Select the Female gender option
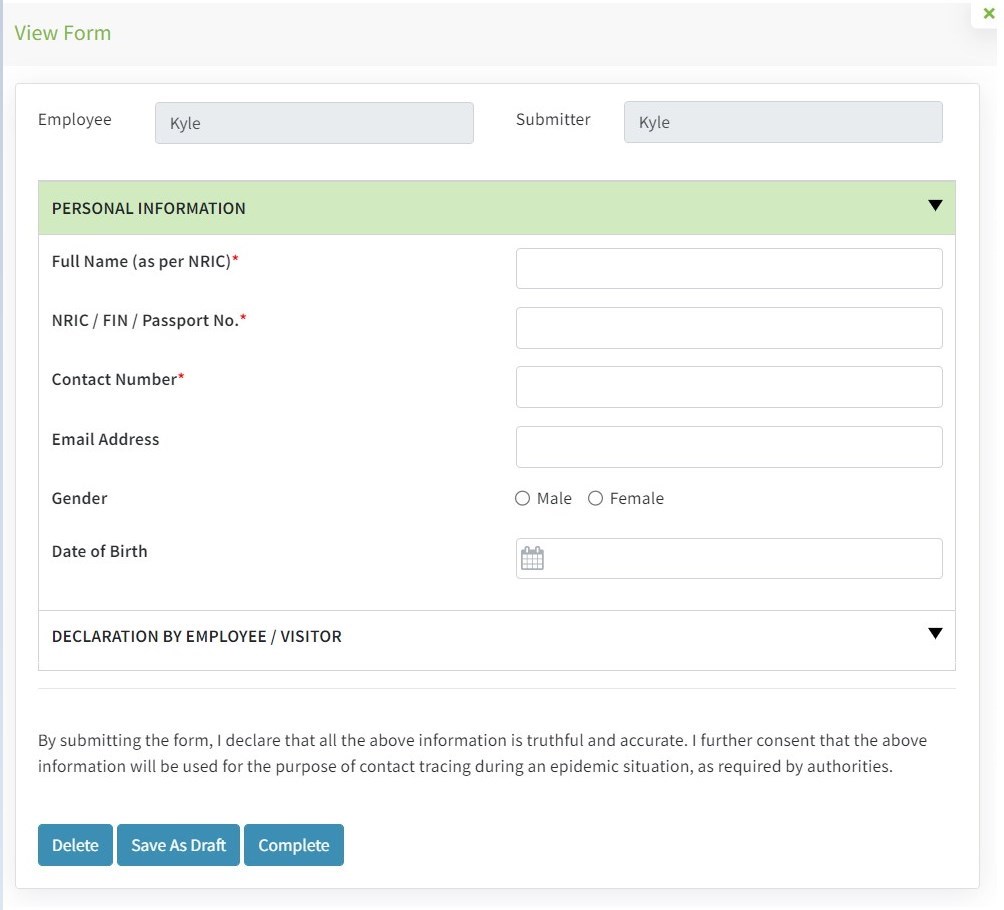The height and width of the screenshot is (910, 1004). point(595,498)
